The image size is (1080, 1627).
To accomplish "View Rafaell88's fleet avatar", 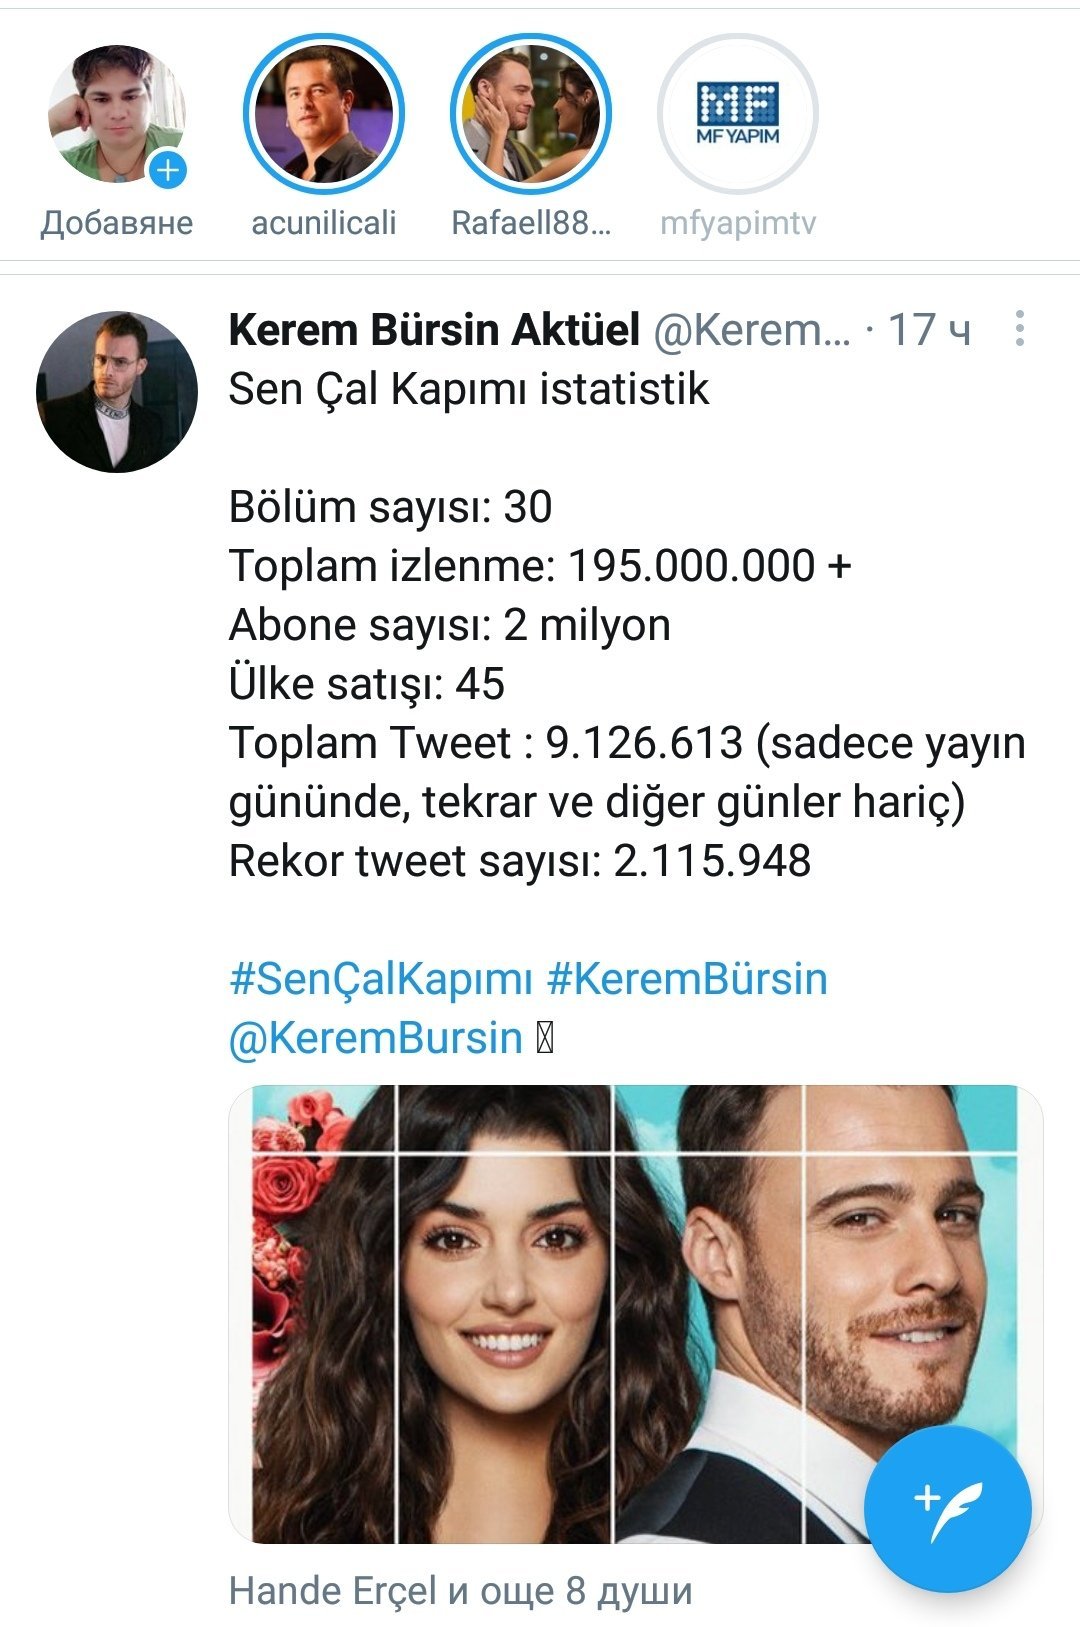I will point(531,115).
